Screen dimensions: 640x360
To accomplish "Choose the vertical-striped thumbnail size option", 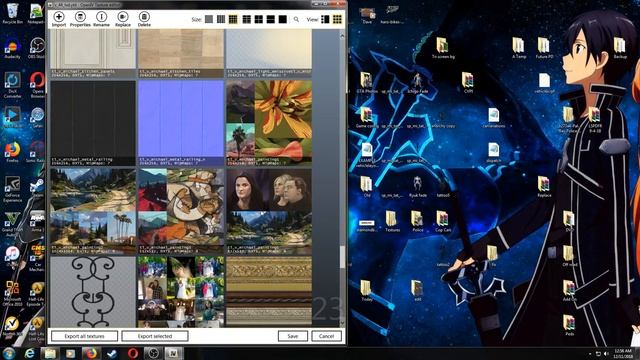I will (221, 19).
